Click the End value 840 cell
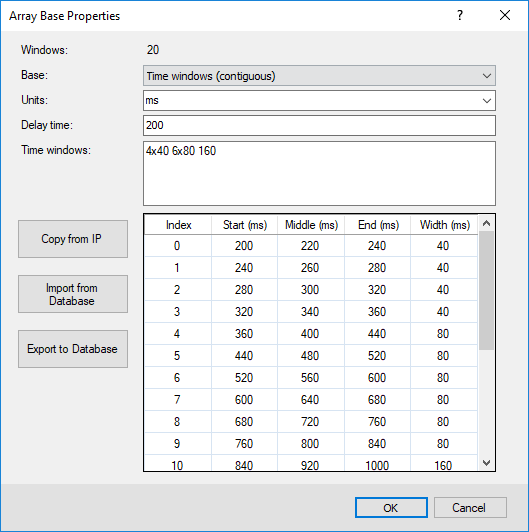 pyautogui.click(x=377, y=443)
